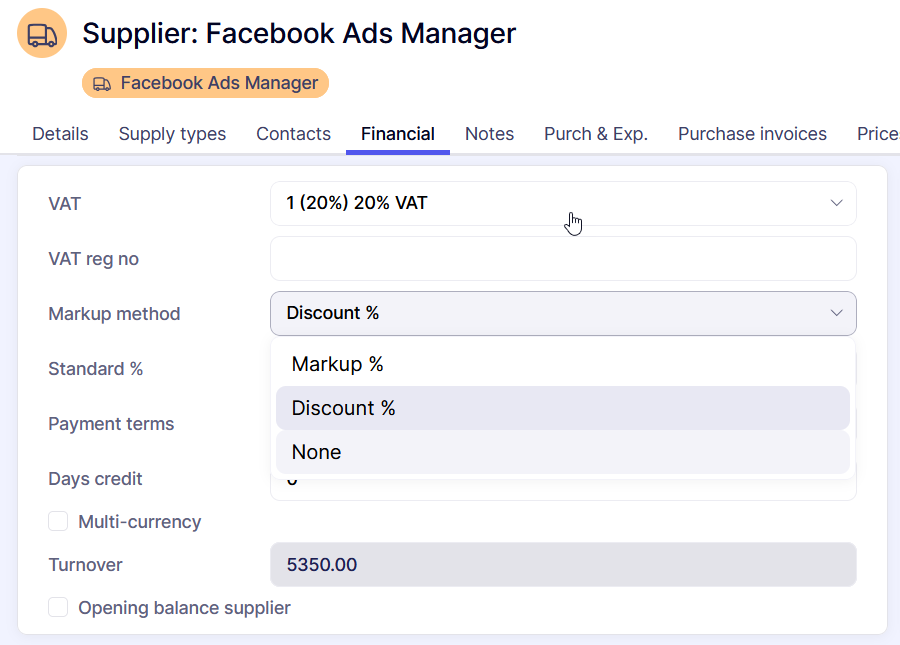Choose Discount % option in the list
900x645 pixels.
[343, 408]
